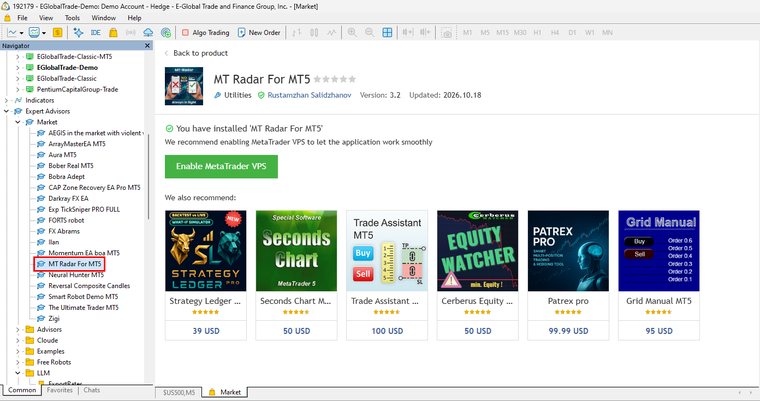This screenshot has height=401, width=760.
Task: Open the VPS cloud icon
Action: 148,32
